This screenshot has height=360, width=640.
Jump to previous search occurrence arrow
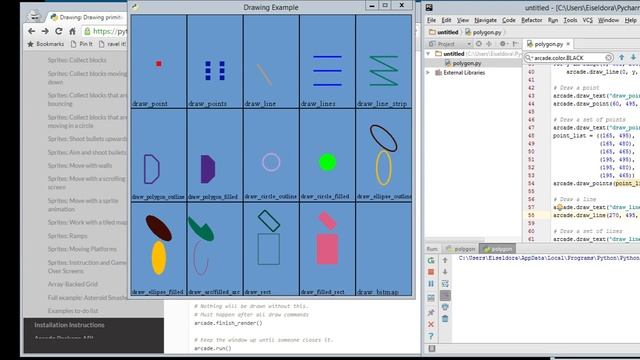622,58
